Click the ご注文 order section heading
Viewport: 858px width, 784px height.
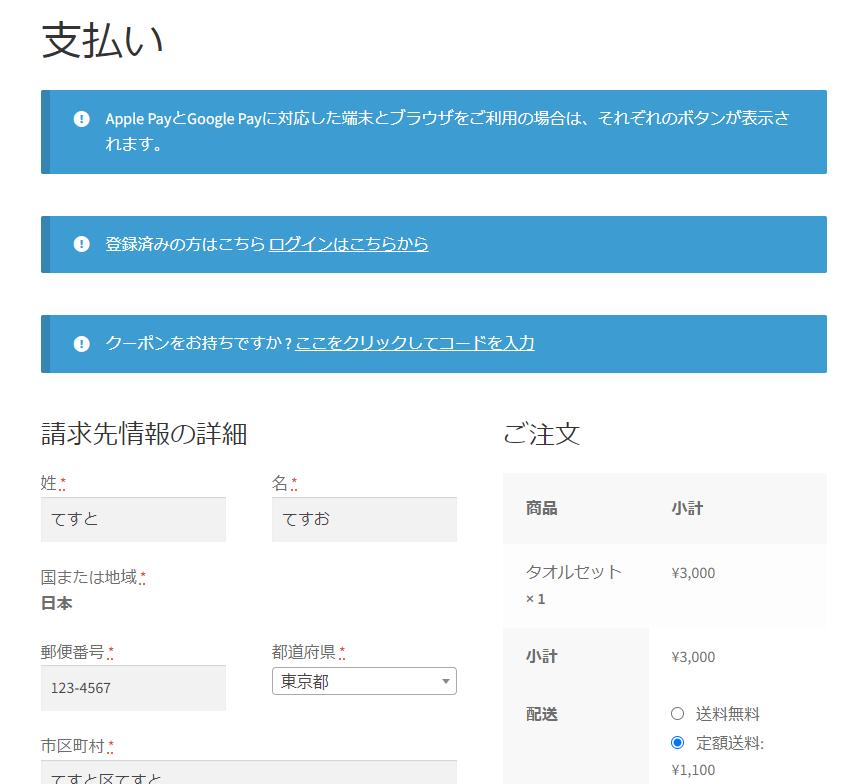pyautogui.click(x=541, y=434)
